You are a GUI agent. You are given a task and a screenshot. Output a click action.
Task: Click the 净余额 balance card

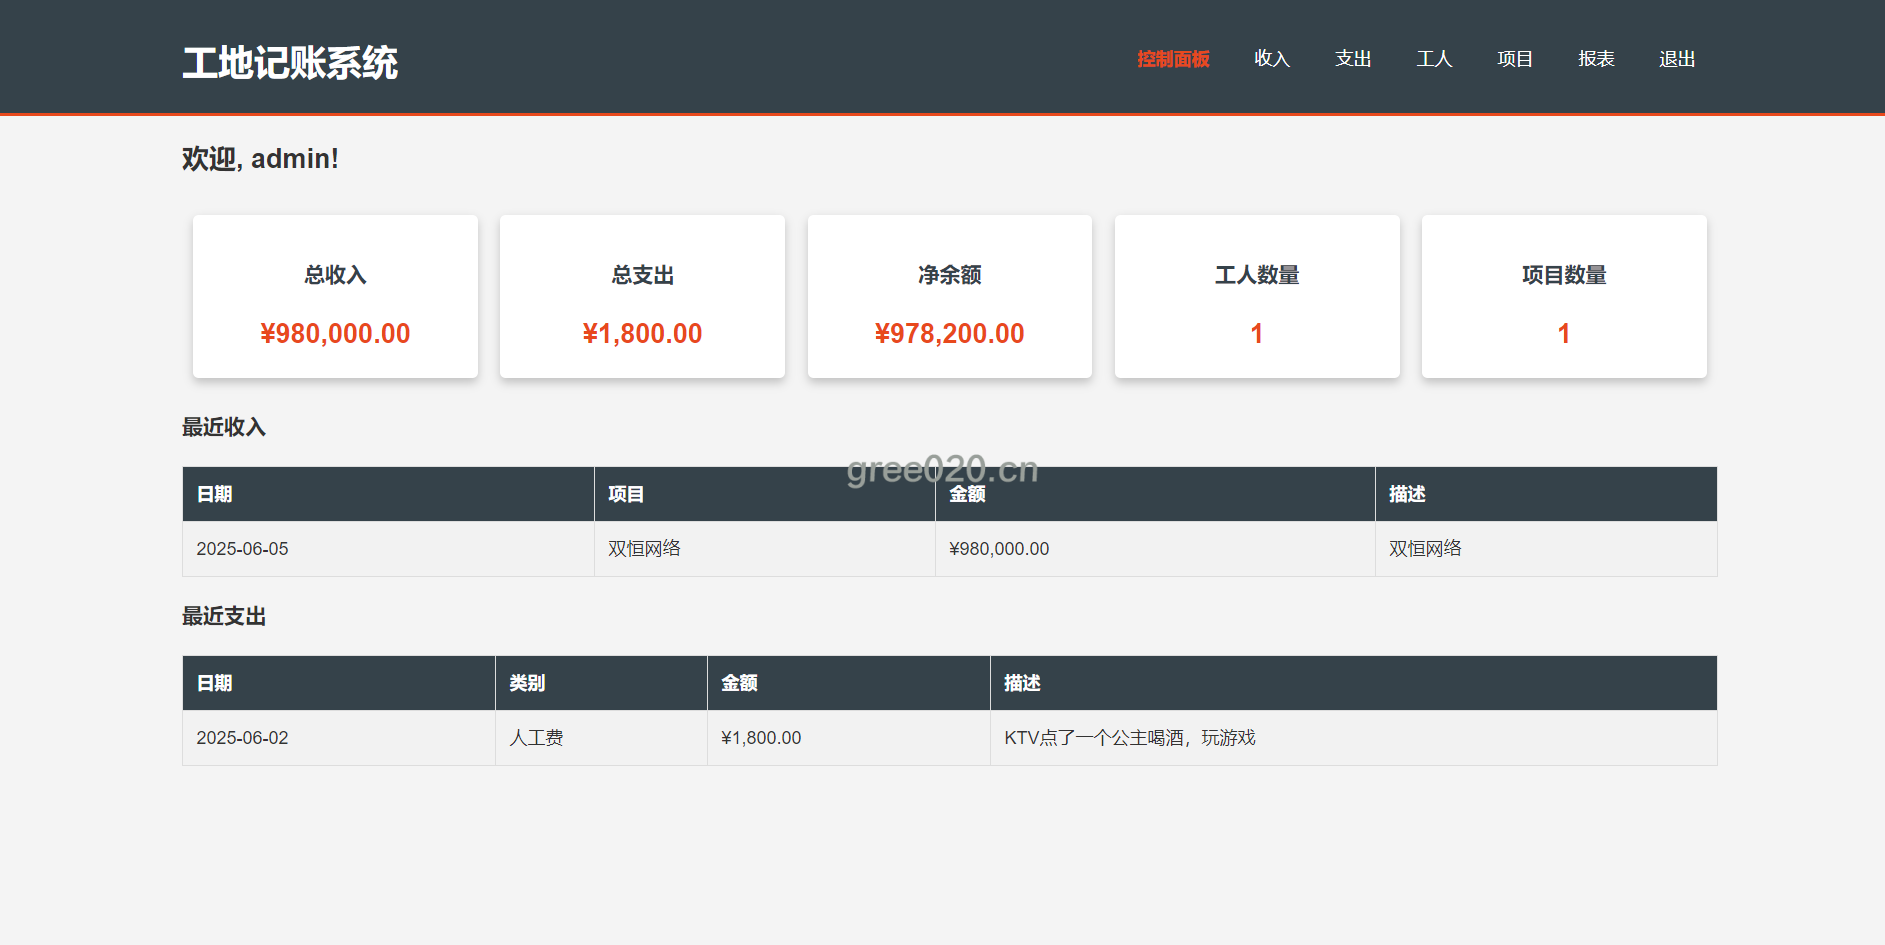(x=949, y=297)
